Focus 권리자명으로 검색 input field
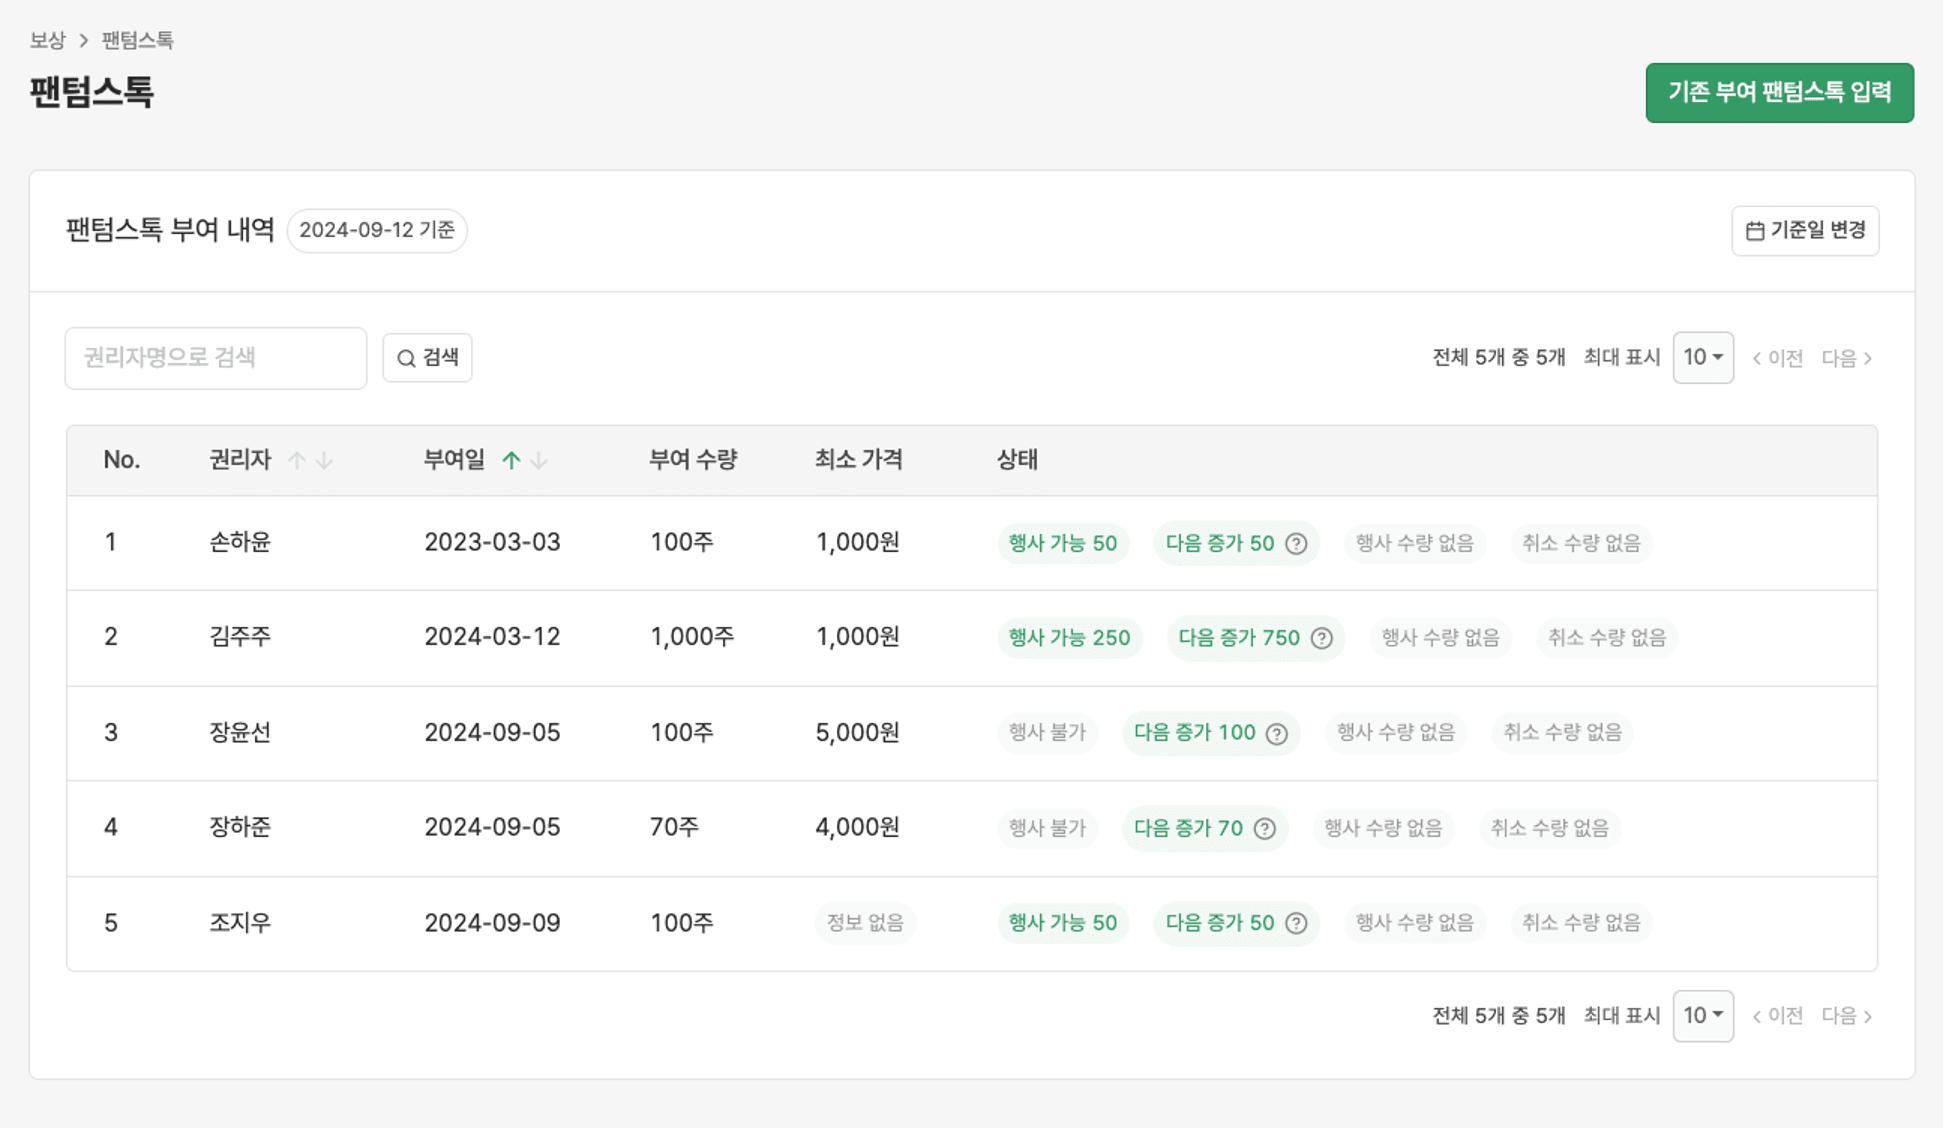The image size is (1944, 1128). coord(215,357)
